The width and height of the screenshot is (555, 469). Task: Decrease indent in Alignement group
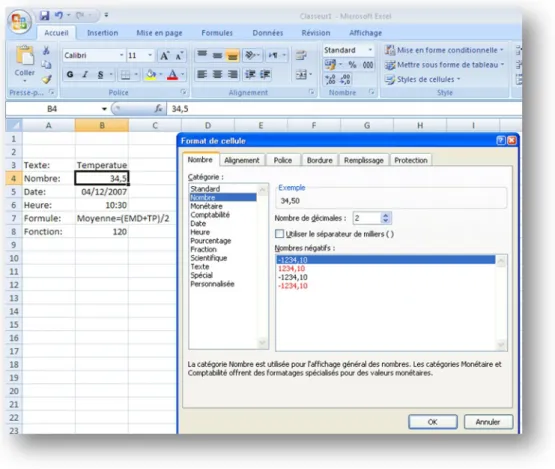pyautogui.click(x=250, y=74)
